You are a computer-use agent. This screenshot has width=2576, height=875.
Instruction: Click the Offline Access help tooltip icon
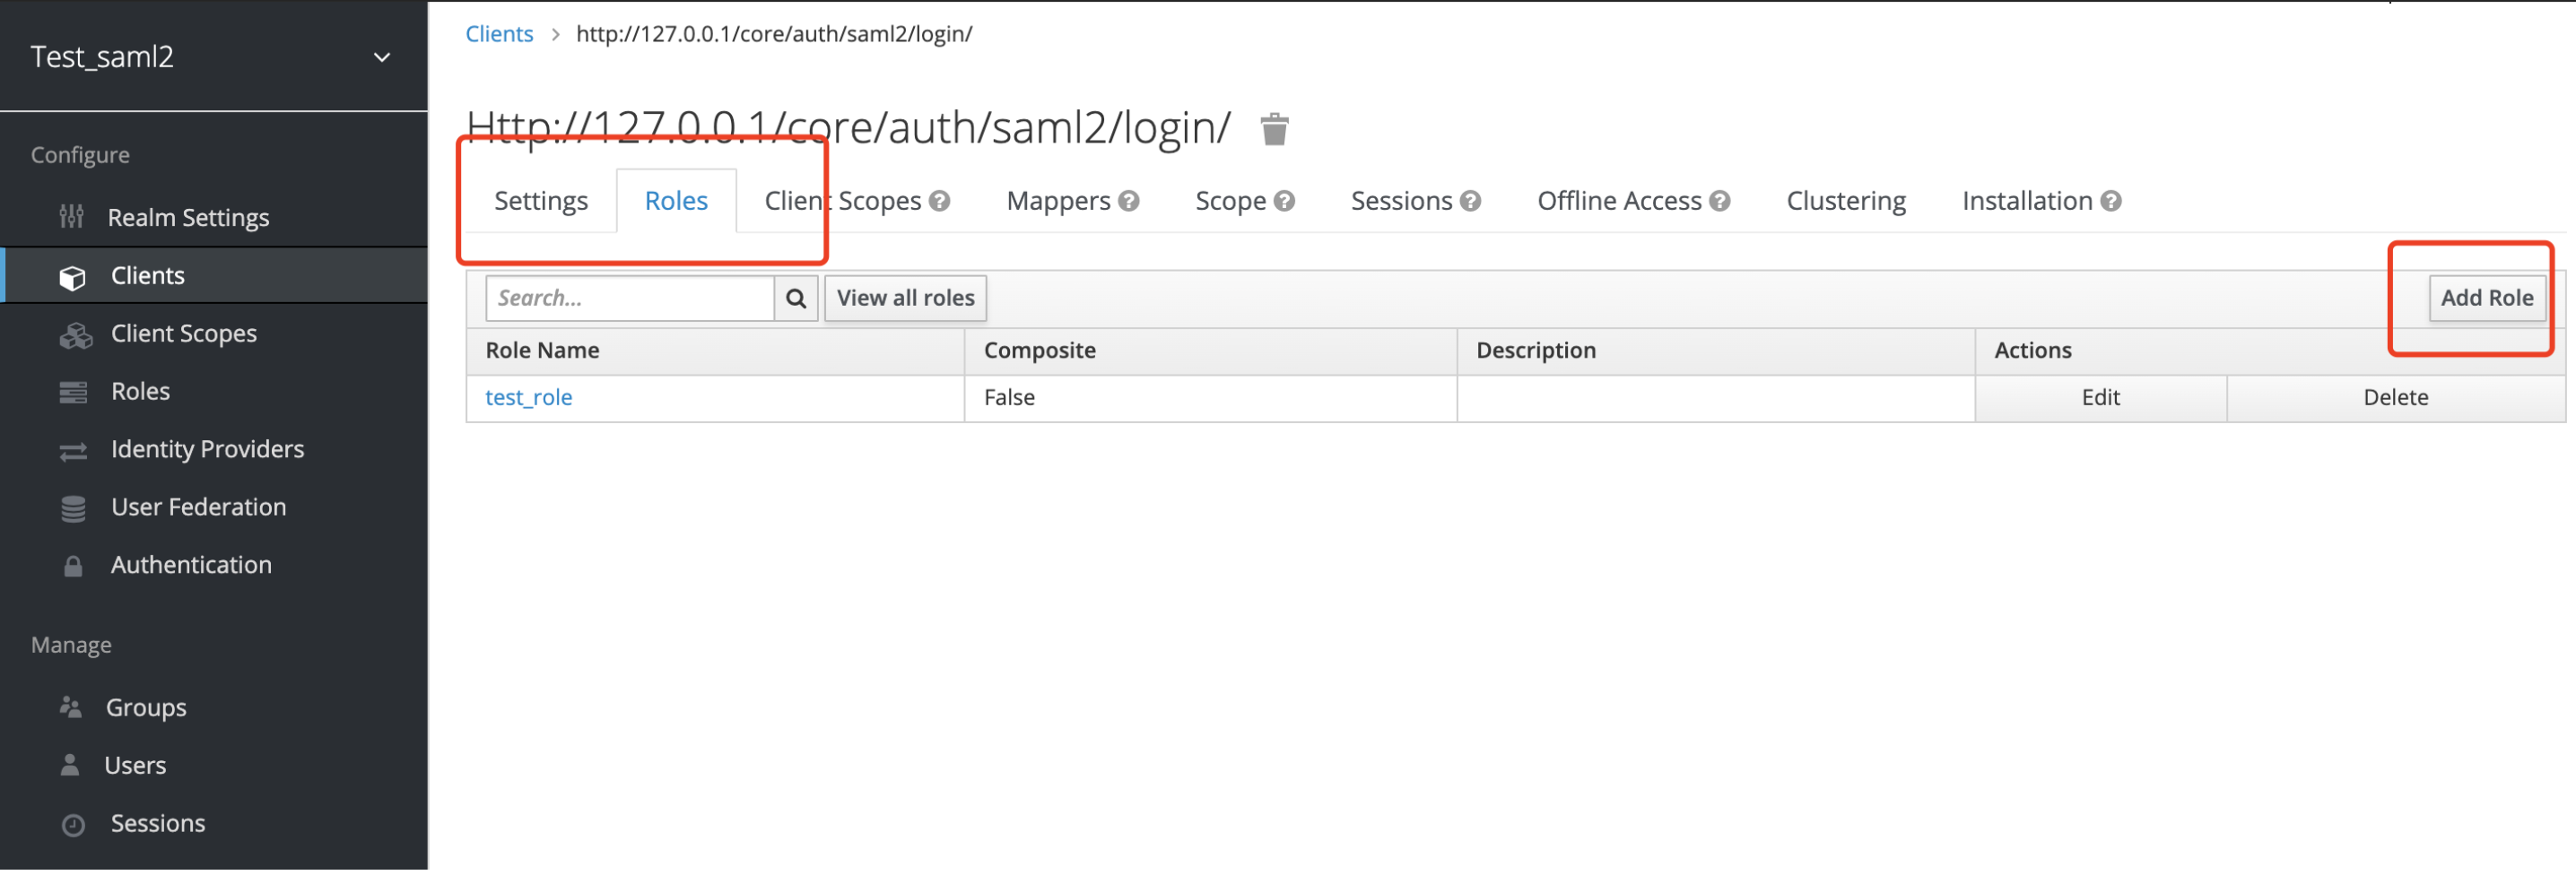pos(1721,200)
